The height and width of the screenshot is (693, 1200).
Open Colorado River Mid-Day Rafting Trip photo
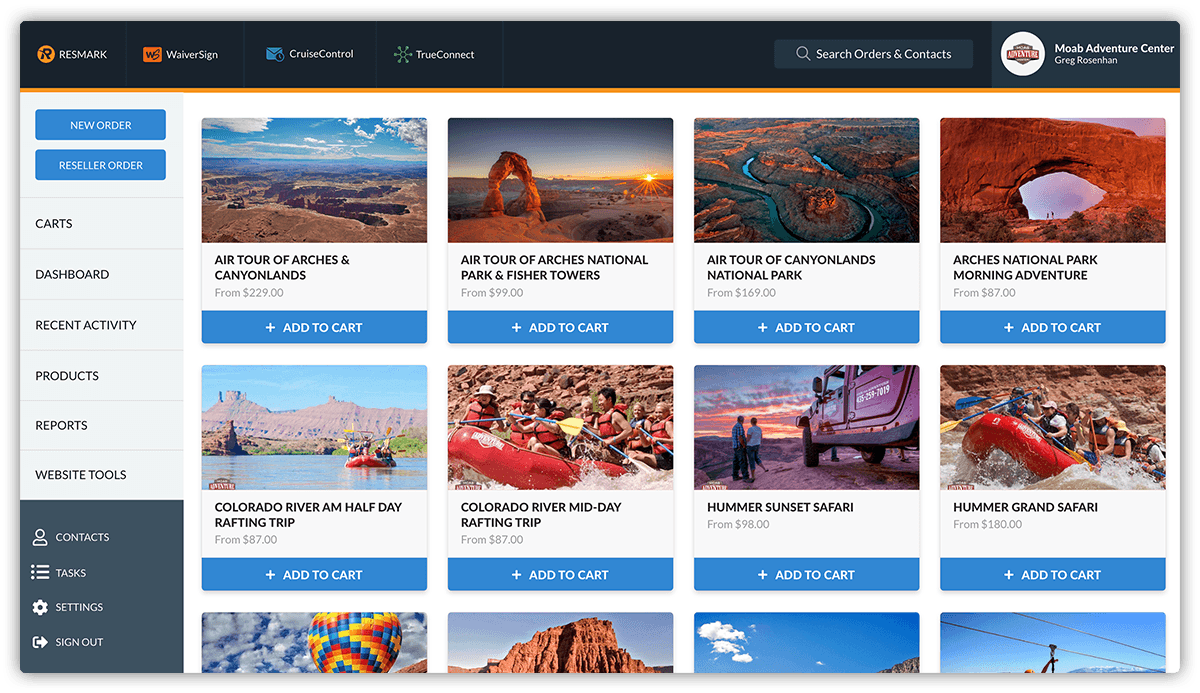(x=560, y=427)
